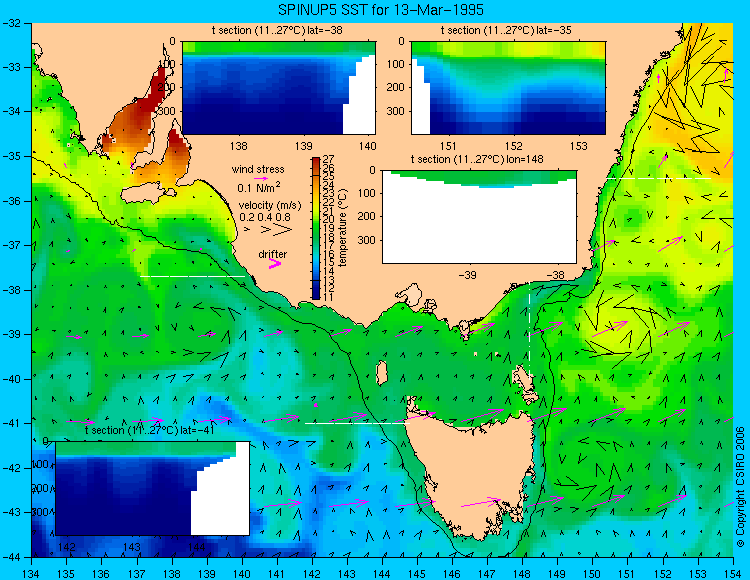The image size is (750, 580).
Task: Click the 154 longitude tick label
Action: click(x=733, y=574)
